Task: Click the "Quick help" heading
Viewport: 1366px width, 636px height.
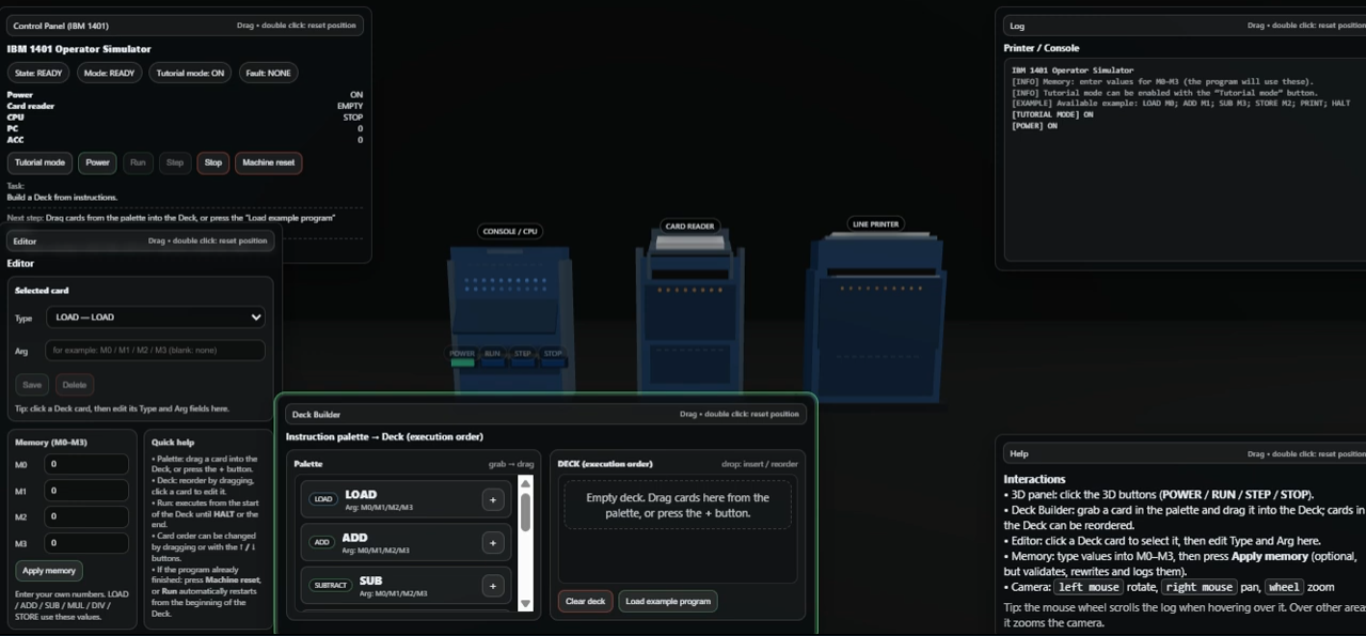Action: point(173,442)
